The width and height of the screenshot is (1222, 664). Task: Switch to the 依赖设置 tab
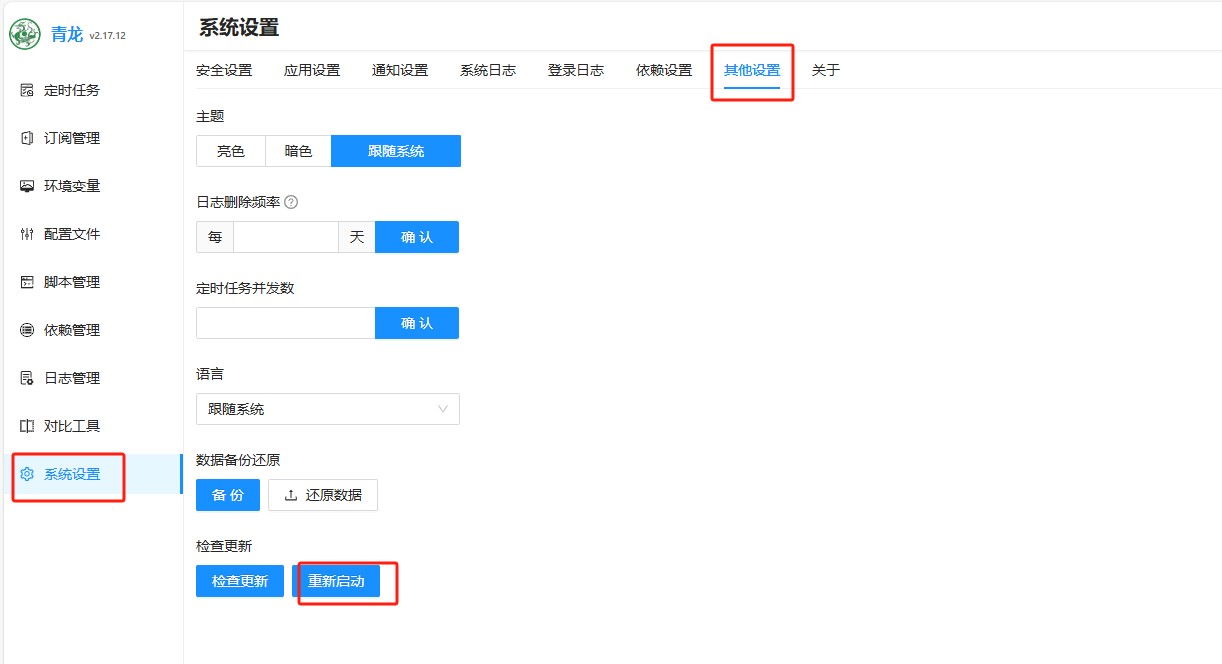click(x=664, y=70)
